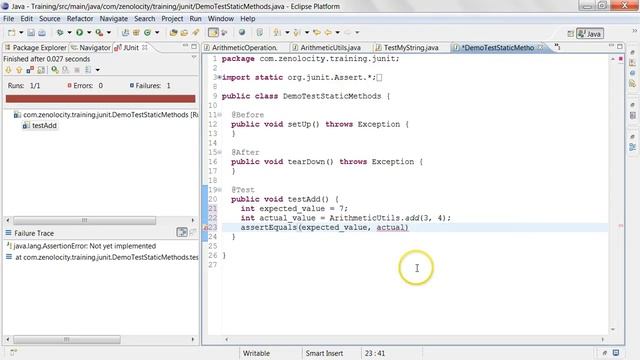Image resolution: width=640 pixels, height=360 pixels.
Task: Open the External Tools dropdown arrow
Action: pyautogui.click(x=109, y=33)
